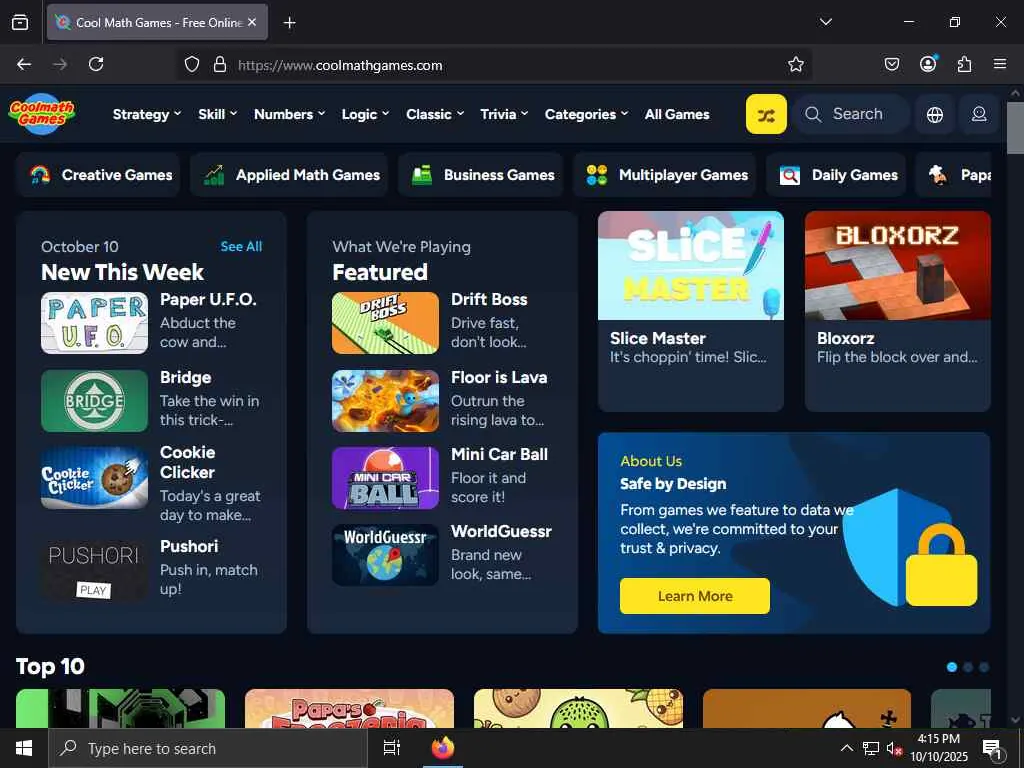Expand the Numbers menu

pyautogui.click(x=289, y=114)
